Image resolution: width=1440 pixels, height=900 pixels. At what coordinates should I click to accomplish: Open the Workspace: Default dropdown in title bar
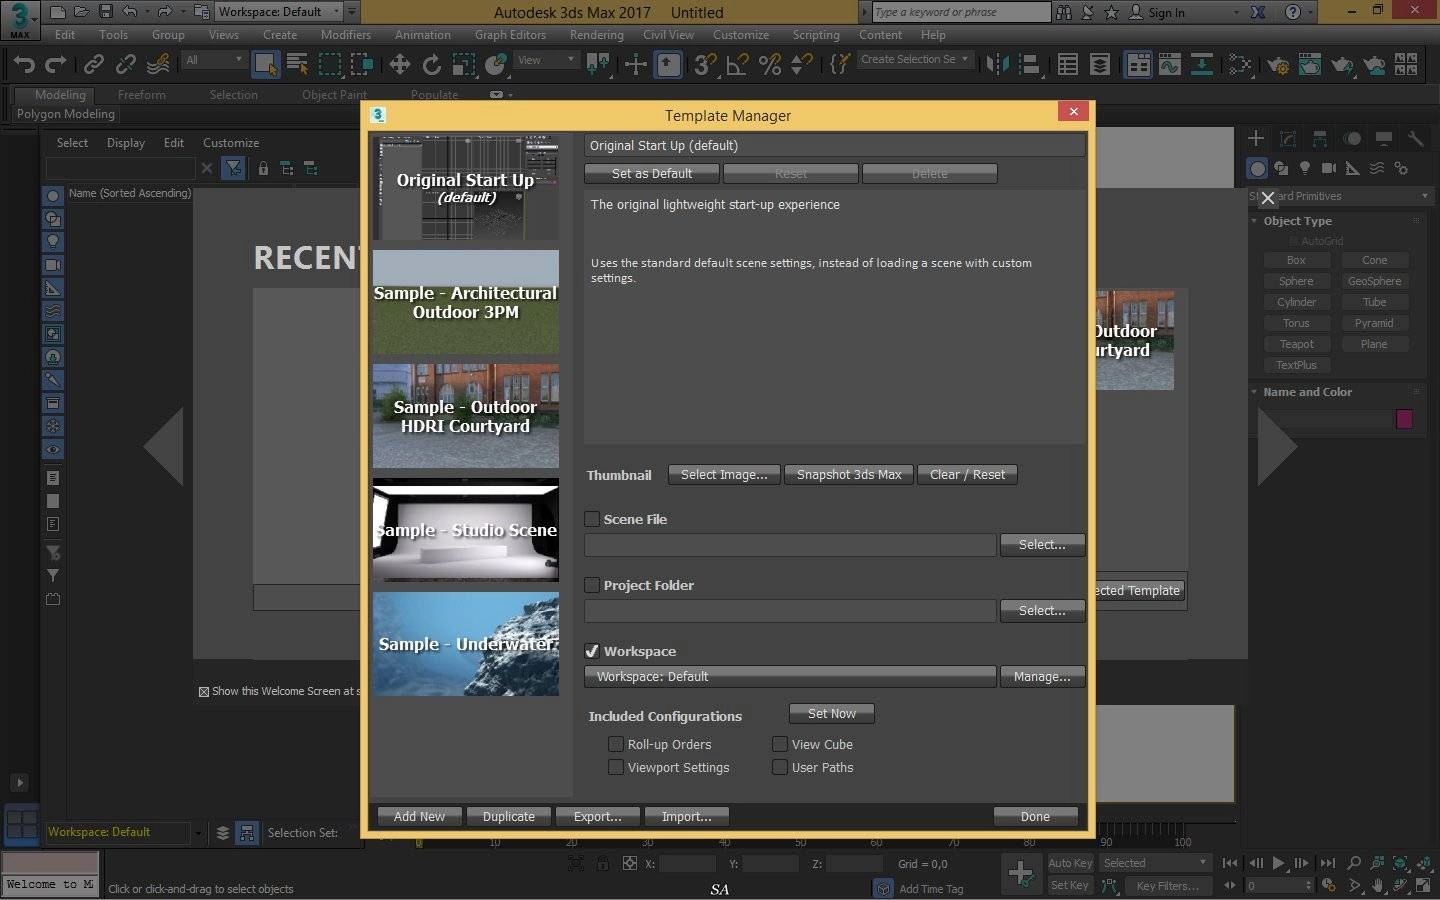[x=278, y=12]
